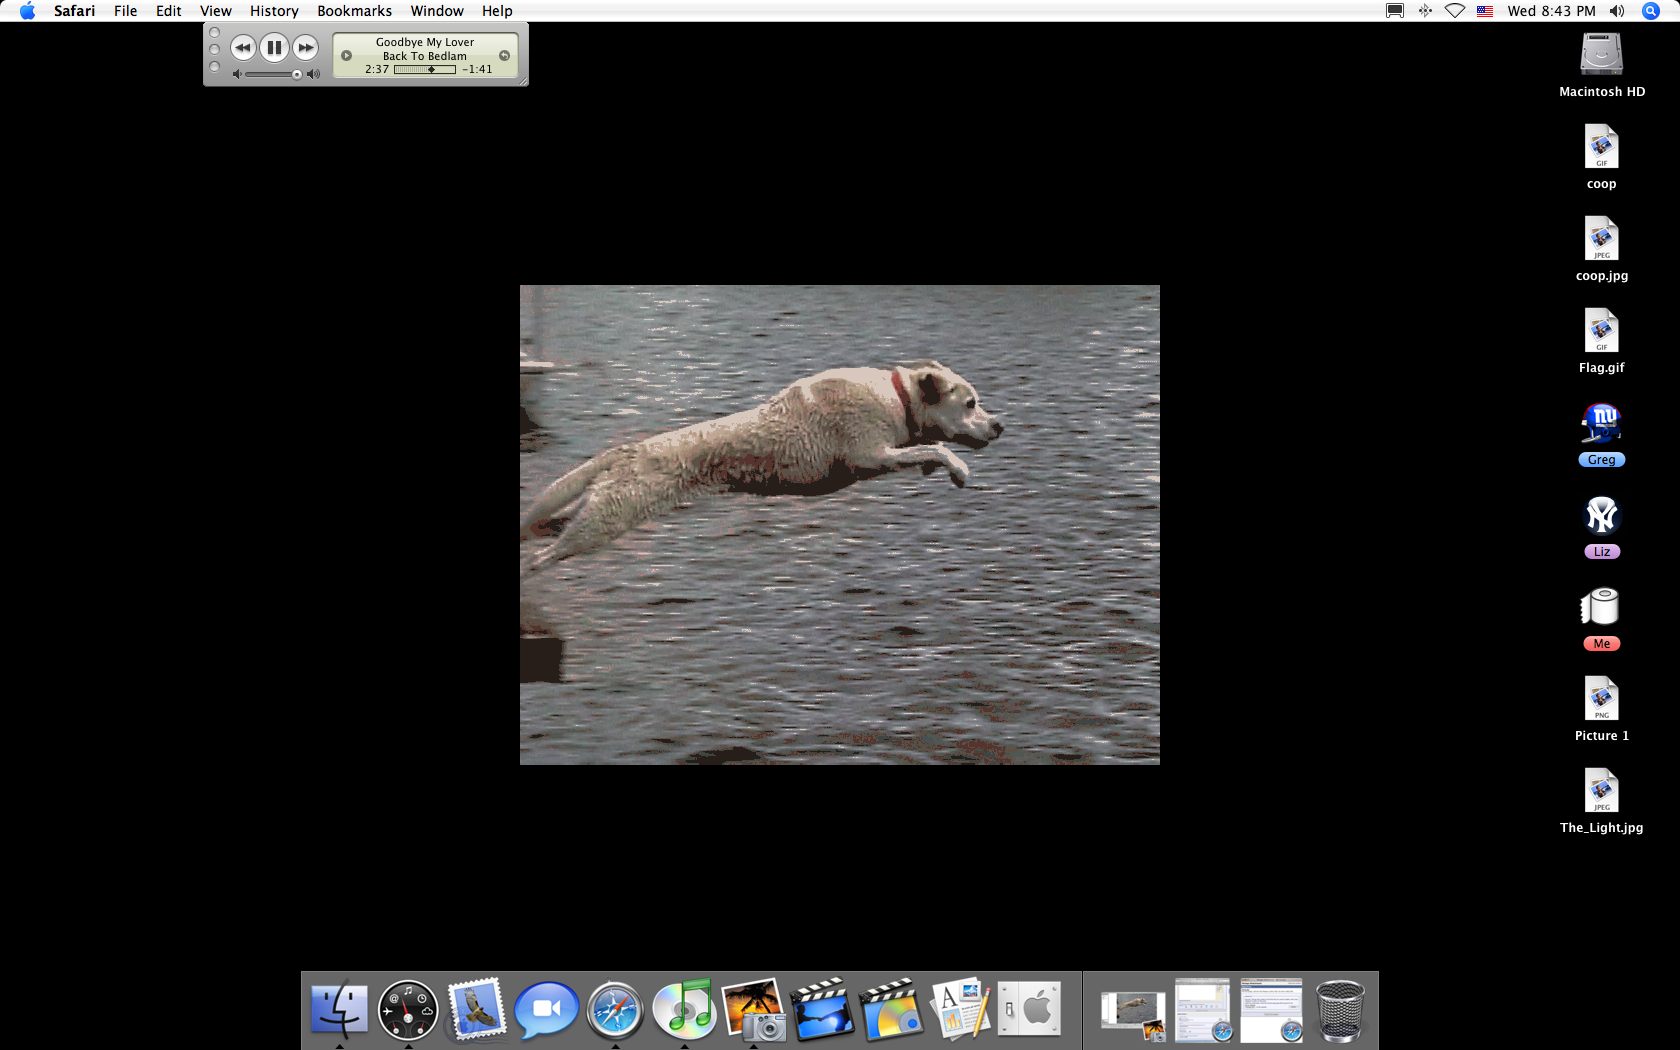Open Pages from the Dock
The width and height of the screenshot is (1680, 1050).
coord(960,1009)
